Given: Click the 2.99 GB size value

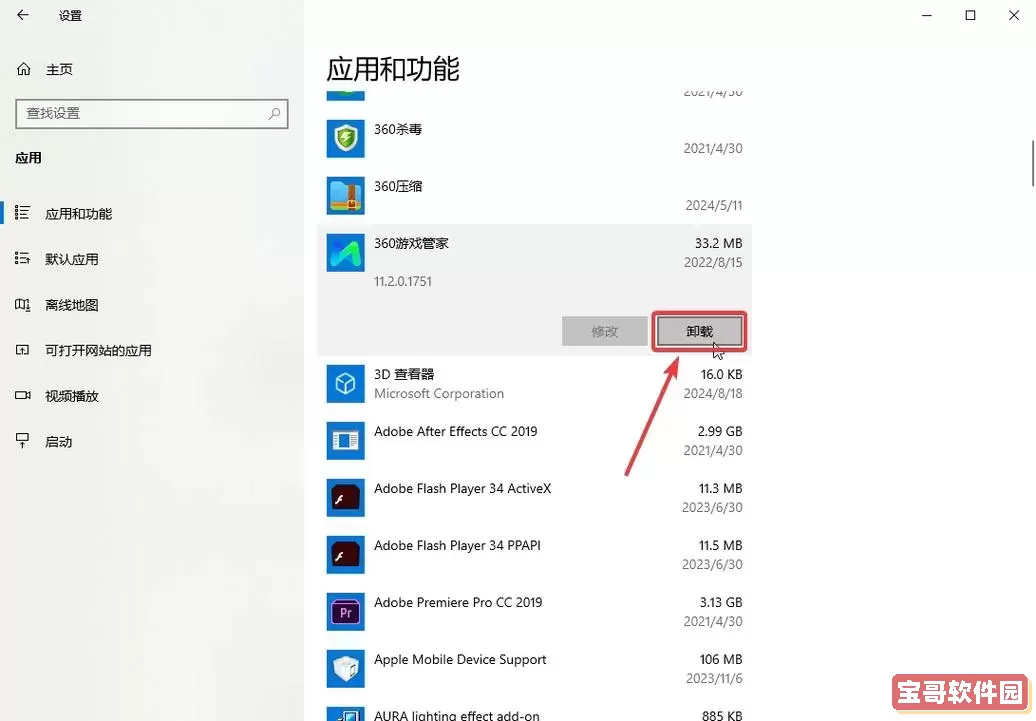Looking at the screenshot, I should point(720,432).
